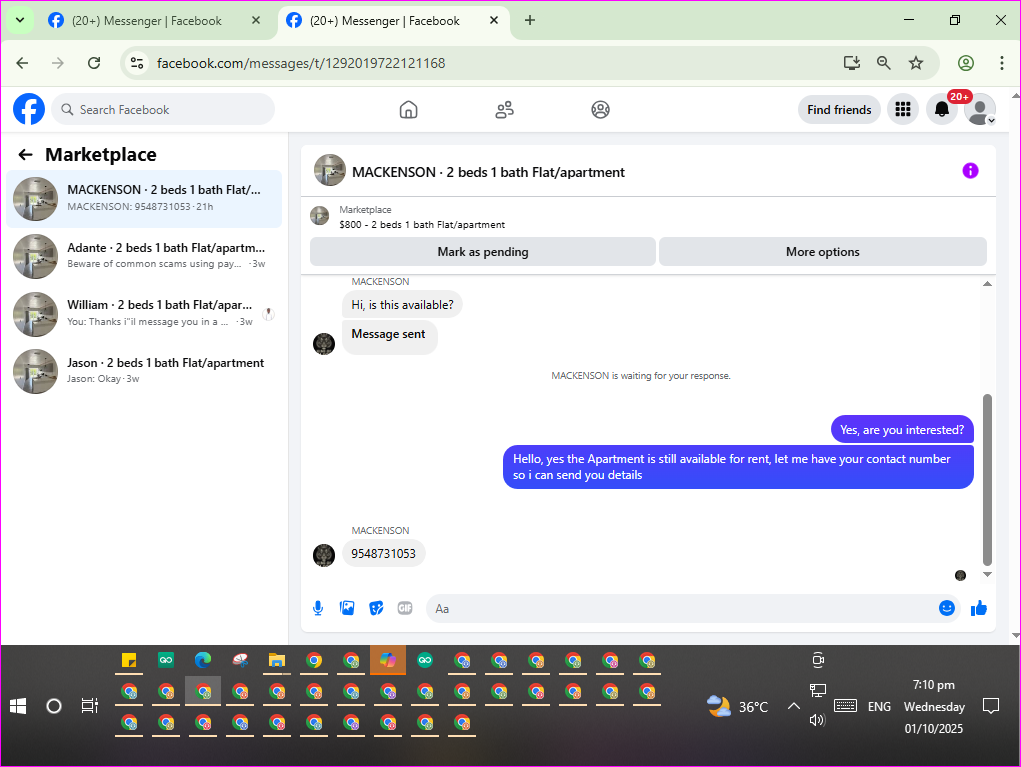Open a new browser tab
The image size is (1021, 767).
[530, 20]
